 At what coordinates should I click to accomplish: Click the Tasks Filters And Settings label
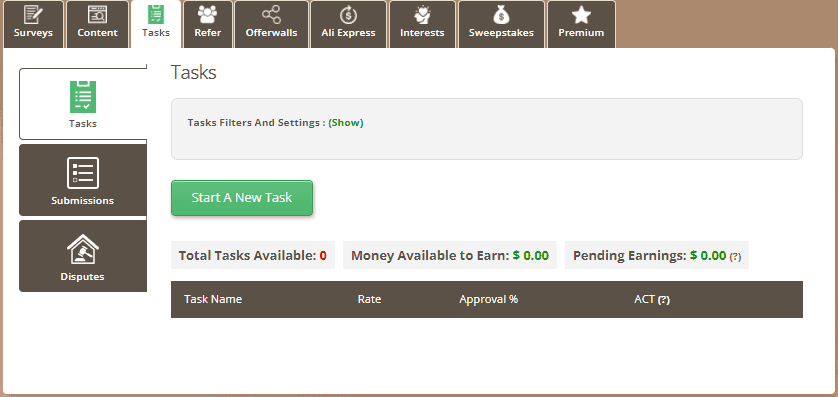pyautogui.click(x=257, y=122)
